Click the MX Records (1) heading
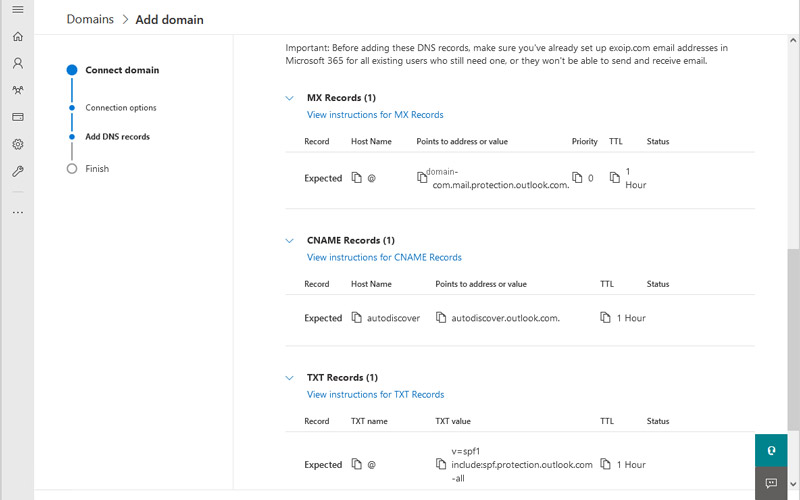 point(341,97)
